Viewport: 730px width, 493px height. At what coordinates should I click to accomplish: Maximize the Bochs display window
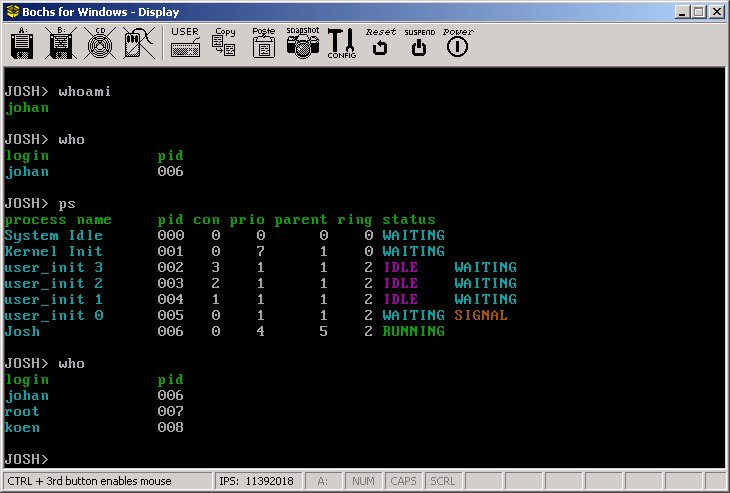coord(699,12)
